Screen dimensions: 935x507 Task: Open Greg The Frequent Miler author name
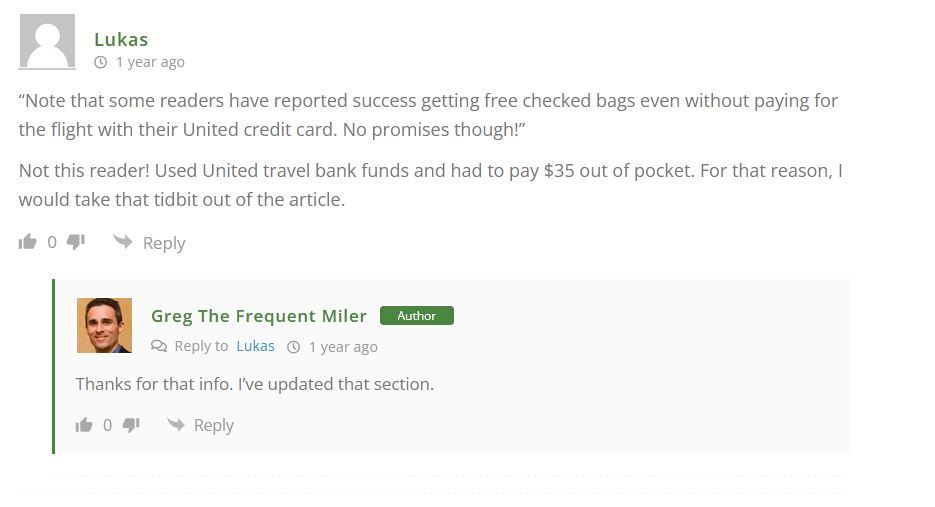(259, 316)
